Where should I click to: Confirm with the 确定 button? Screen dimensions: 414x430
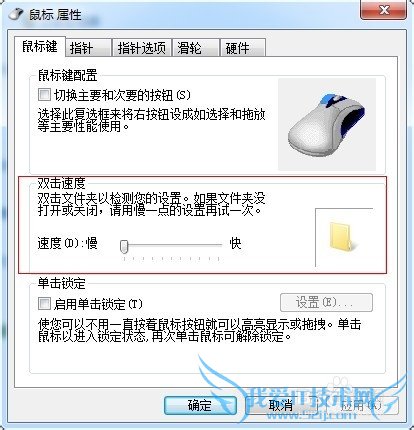tap(200, 405)
